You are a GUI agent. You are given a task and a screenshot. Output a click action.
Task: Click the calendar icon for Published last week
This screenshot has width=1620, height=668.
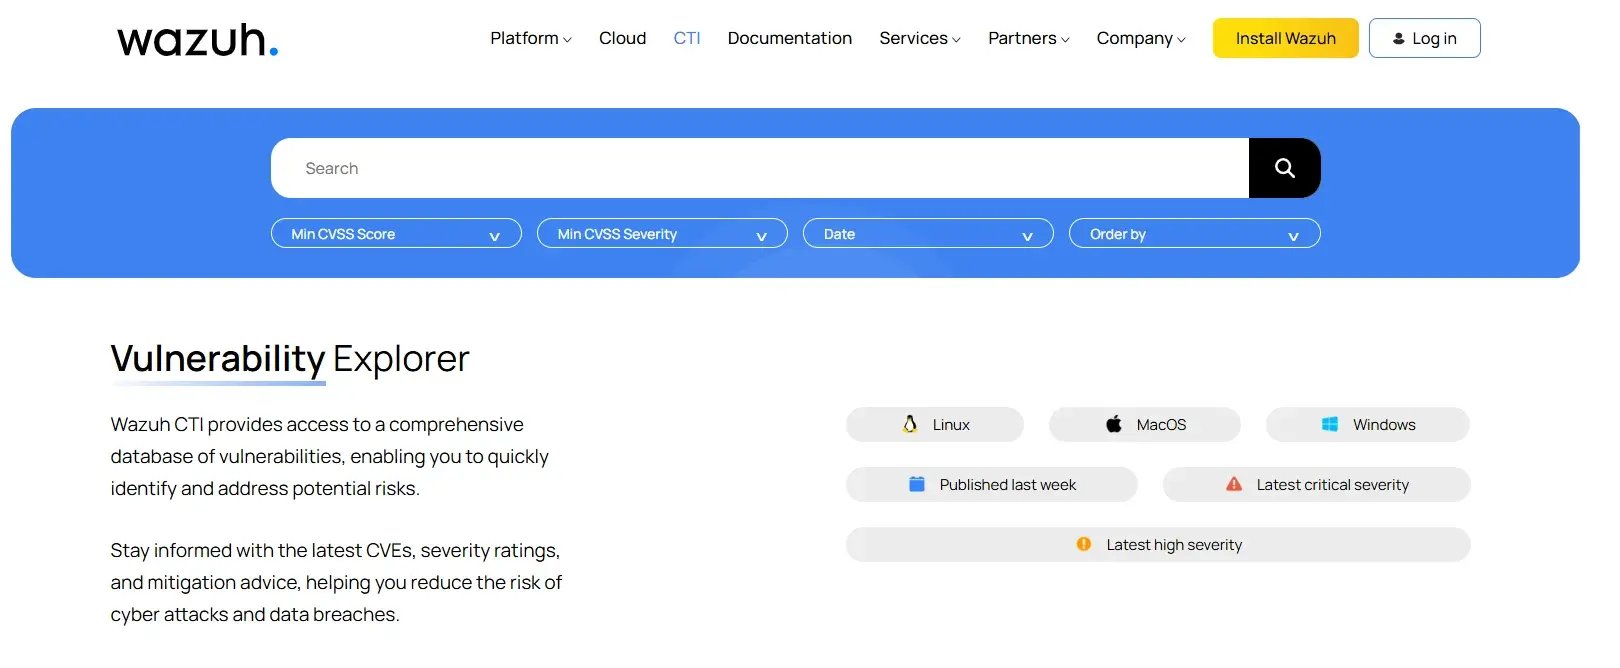click(916, 484)
